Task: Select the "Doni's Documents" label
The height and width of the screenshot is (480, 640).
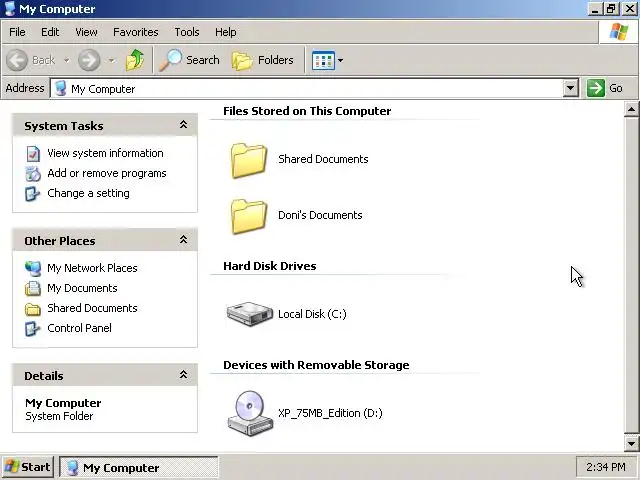Action: pyautogui.click(x=320, y=215)
